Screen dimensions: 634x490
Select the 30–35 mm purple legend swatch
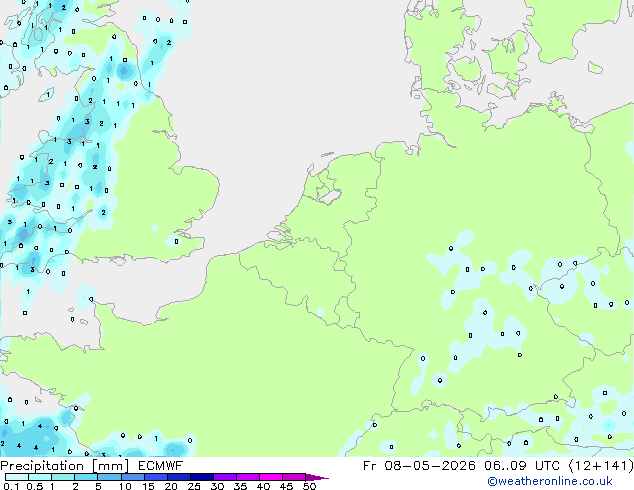coord(225,477)
